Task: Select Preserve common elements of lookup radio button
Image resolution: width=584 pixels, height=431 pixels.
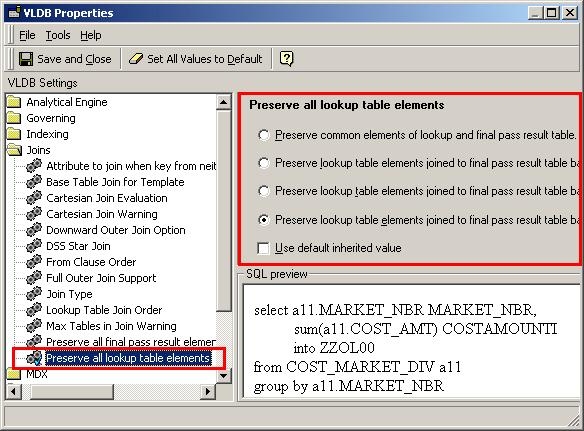Action: click(264, 135)
